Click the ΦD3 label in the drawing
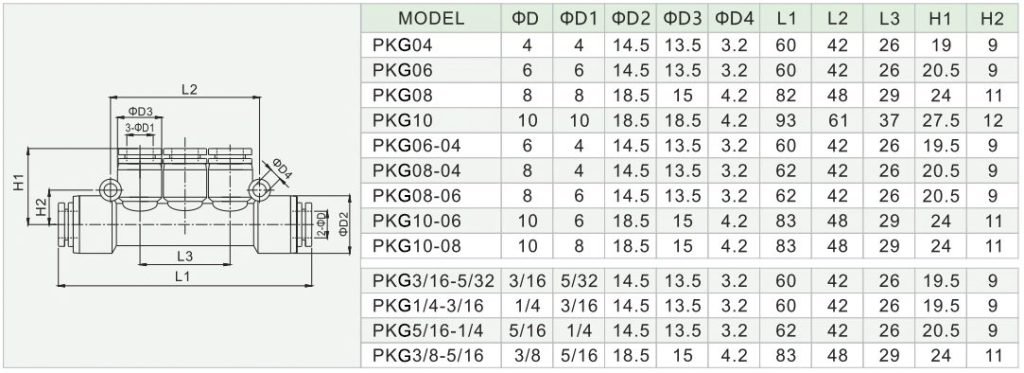This screenshot has height=373, width=1024. (138, 110)
